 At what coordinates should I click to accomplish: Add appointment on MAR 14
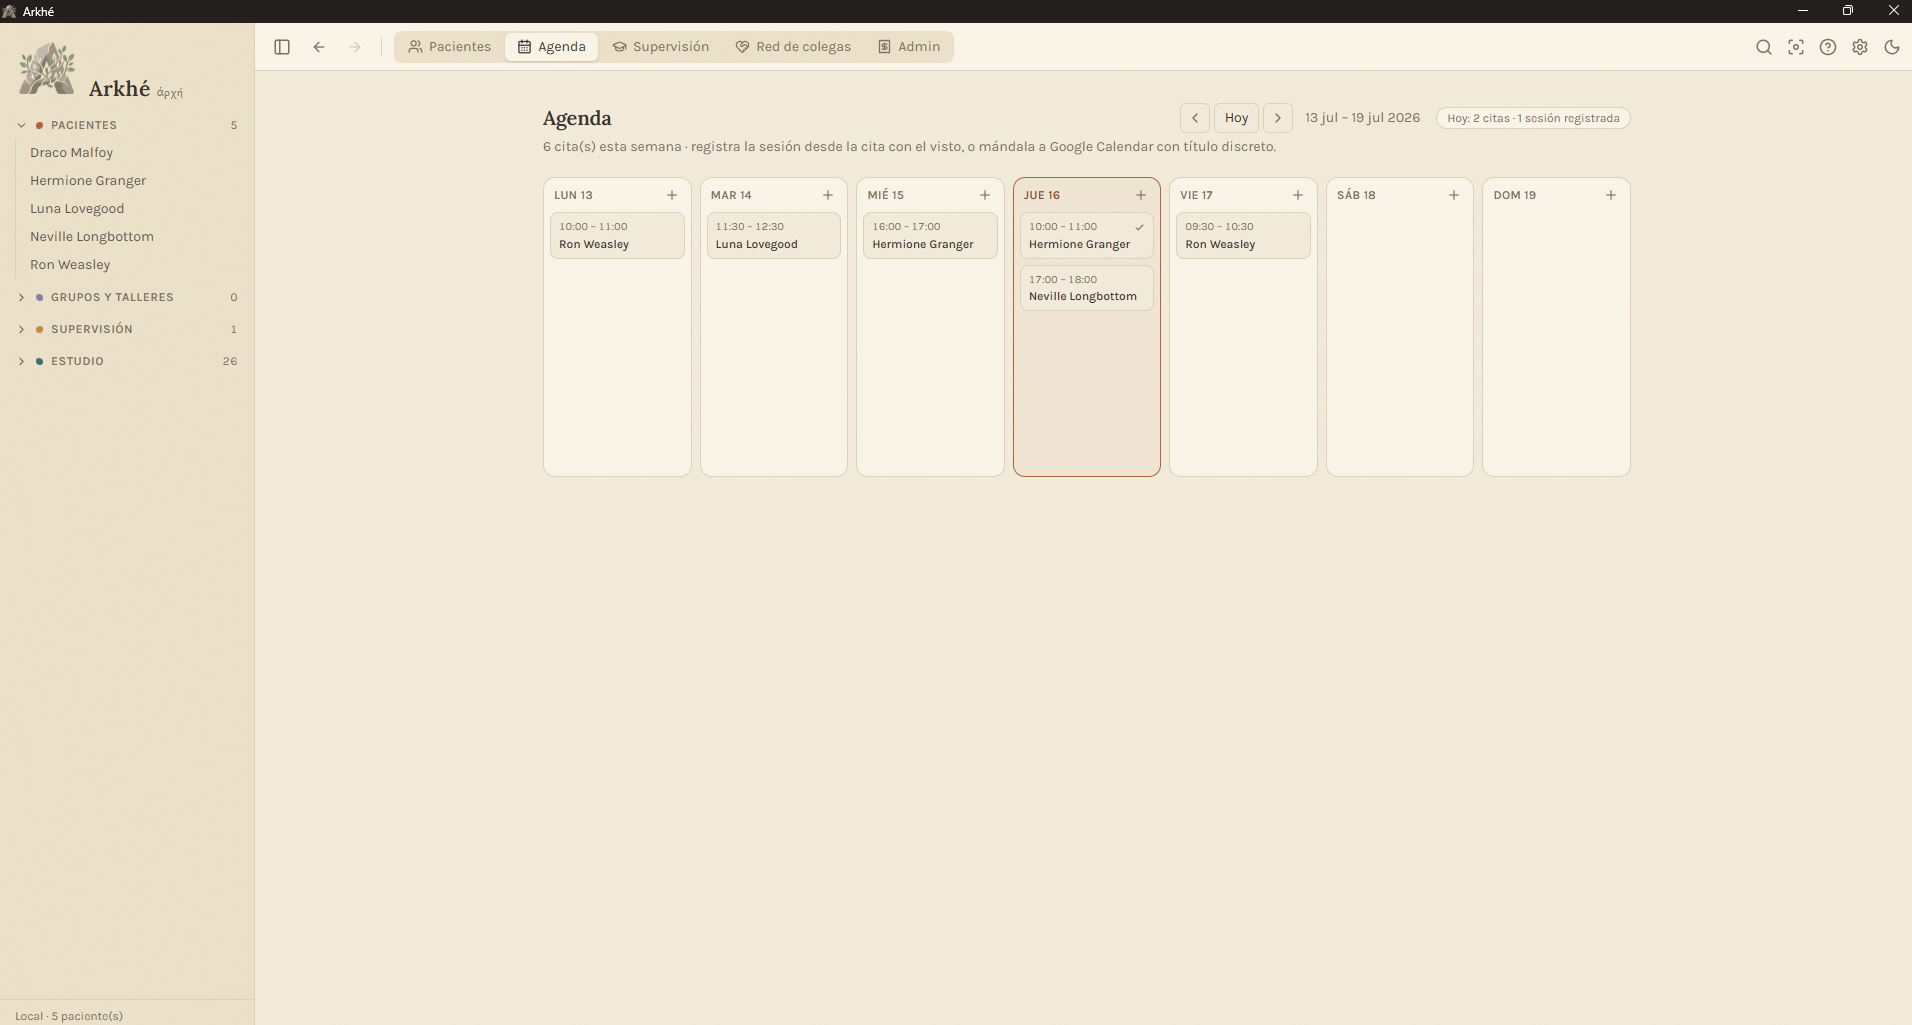click(x=828, y=195)
